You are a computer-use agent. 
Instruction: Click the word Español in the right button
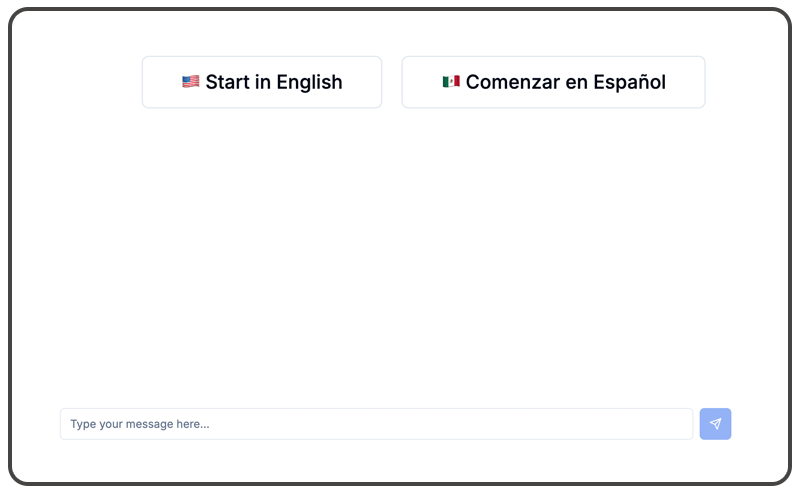(630, 82)
